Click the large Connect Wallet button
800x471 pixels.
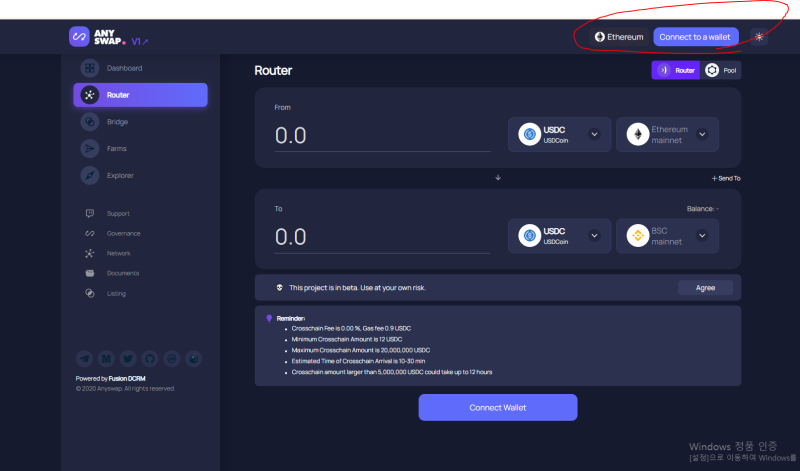click(x=498, y=407)
